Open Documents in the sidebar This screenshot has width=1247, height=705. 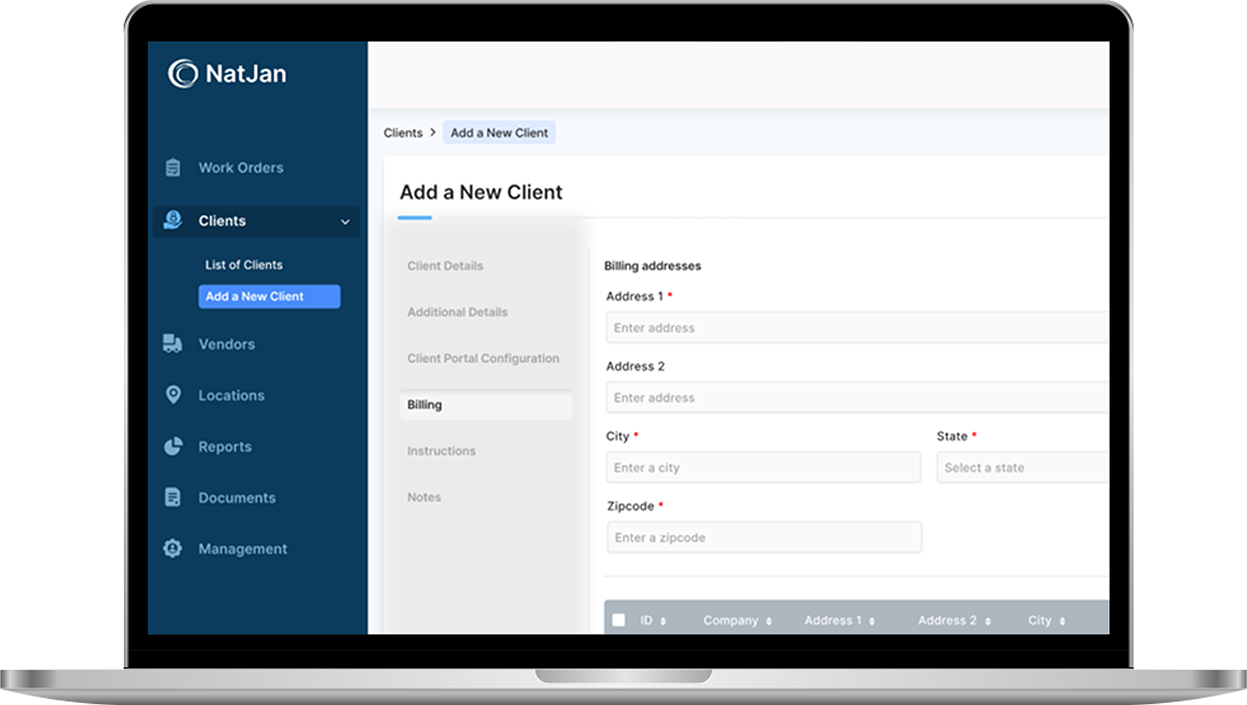point(237,497)
